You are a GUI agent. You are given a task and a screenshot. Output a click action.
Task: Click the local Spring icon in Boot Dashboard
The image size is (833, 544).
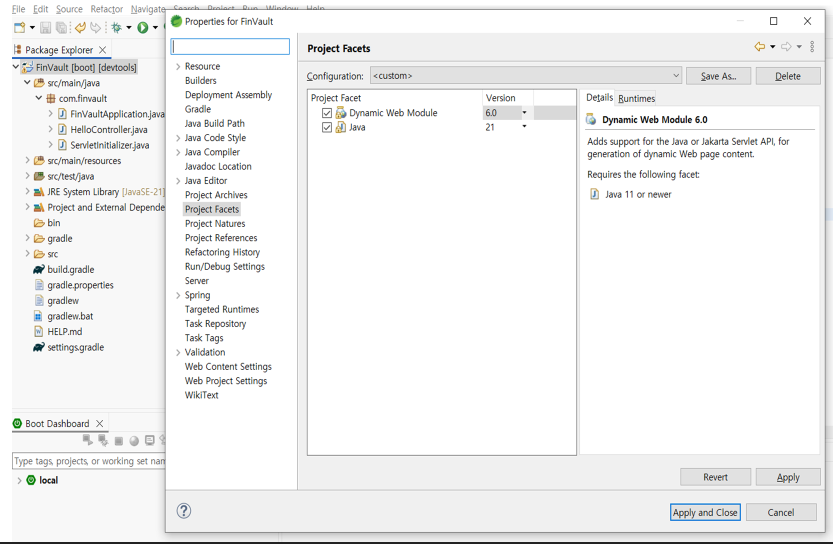[x=31, y=480]
